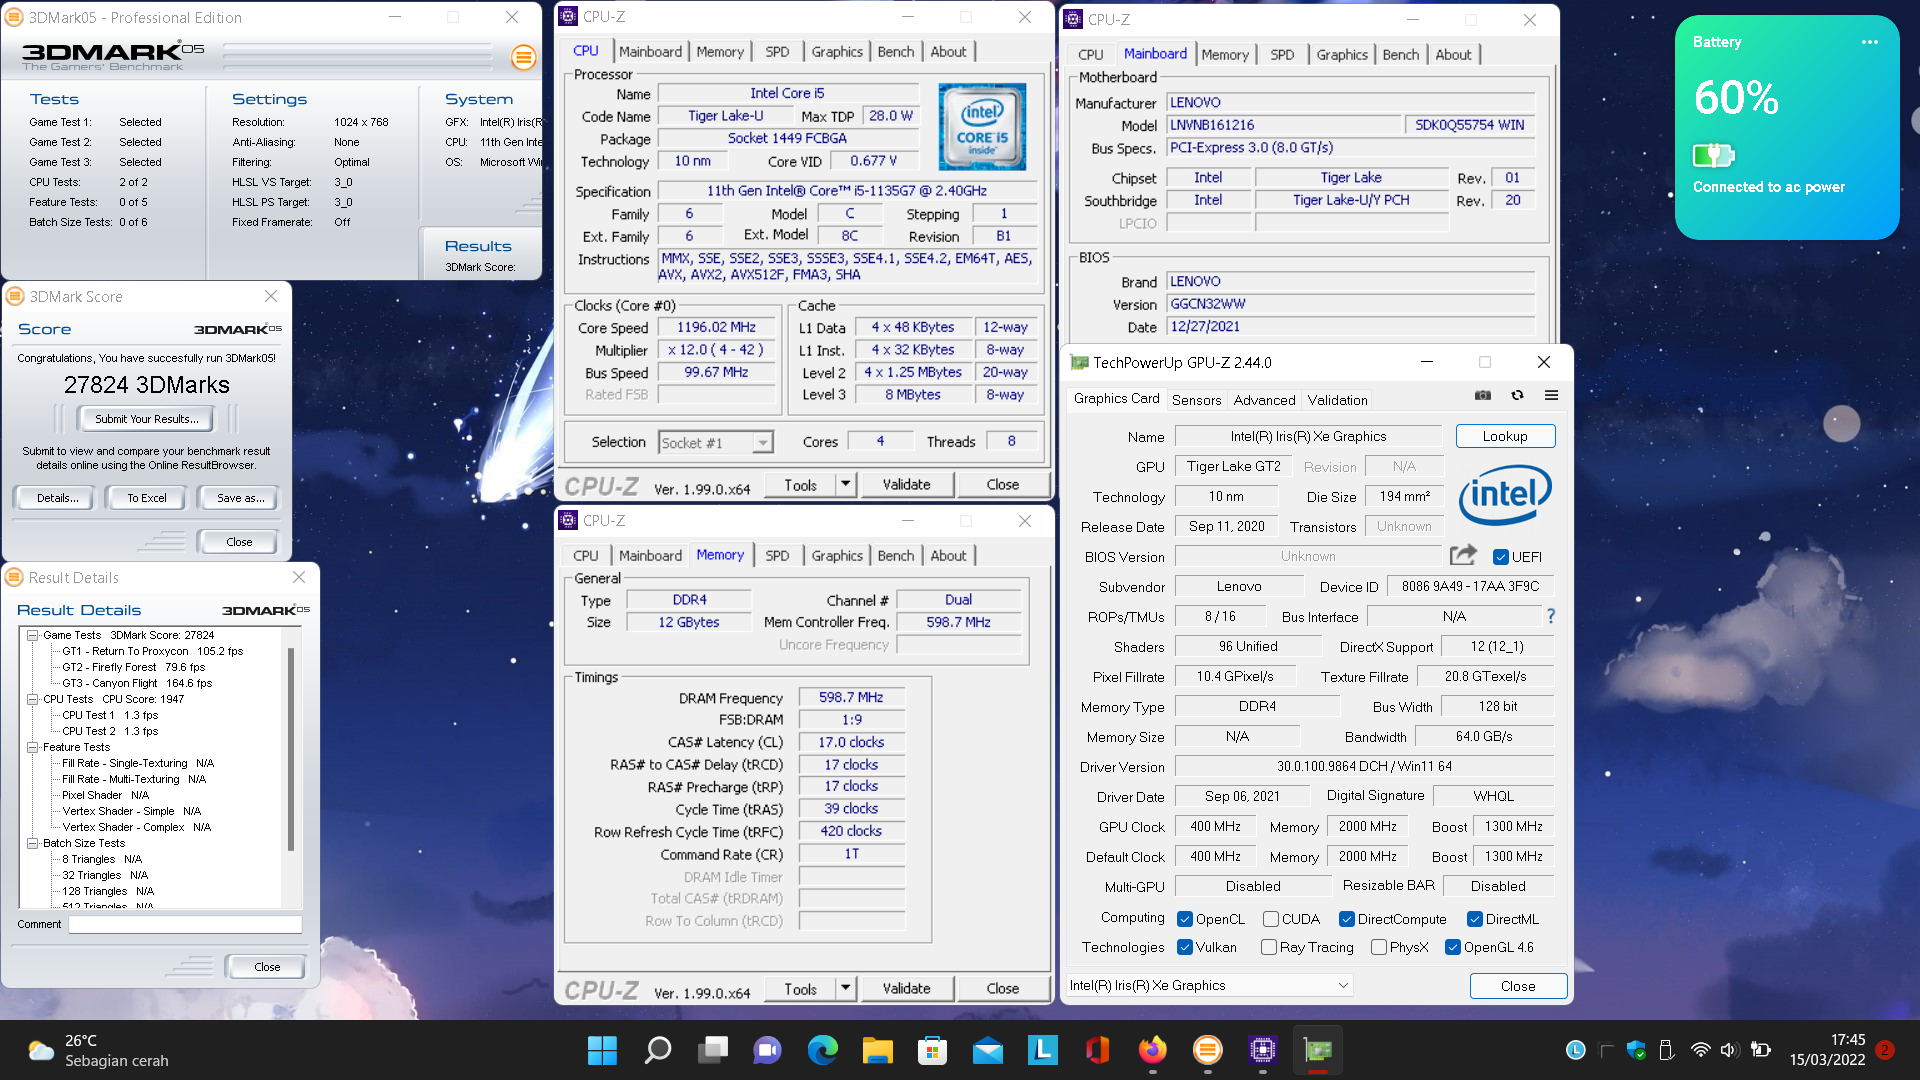This screenshot has height=1080, width=1920.
Task: Click the GPU-Z refresh icon
Action: click(1517, 395)
